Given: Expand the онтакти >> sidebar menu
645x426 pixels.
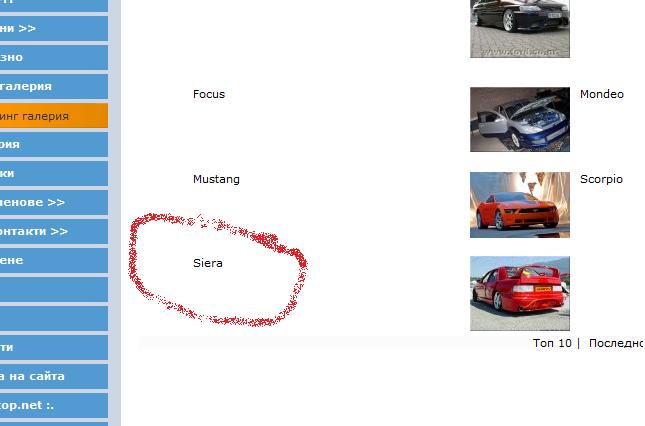Looking at the screenshot, I should (54, 232).
